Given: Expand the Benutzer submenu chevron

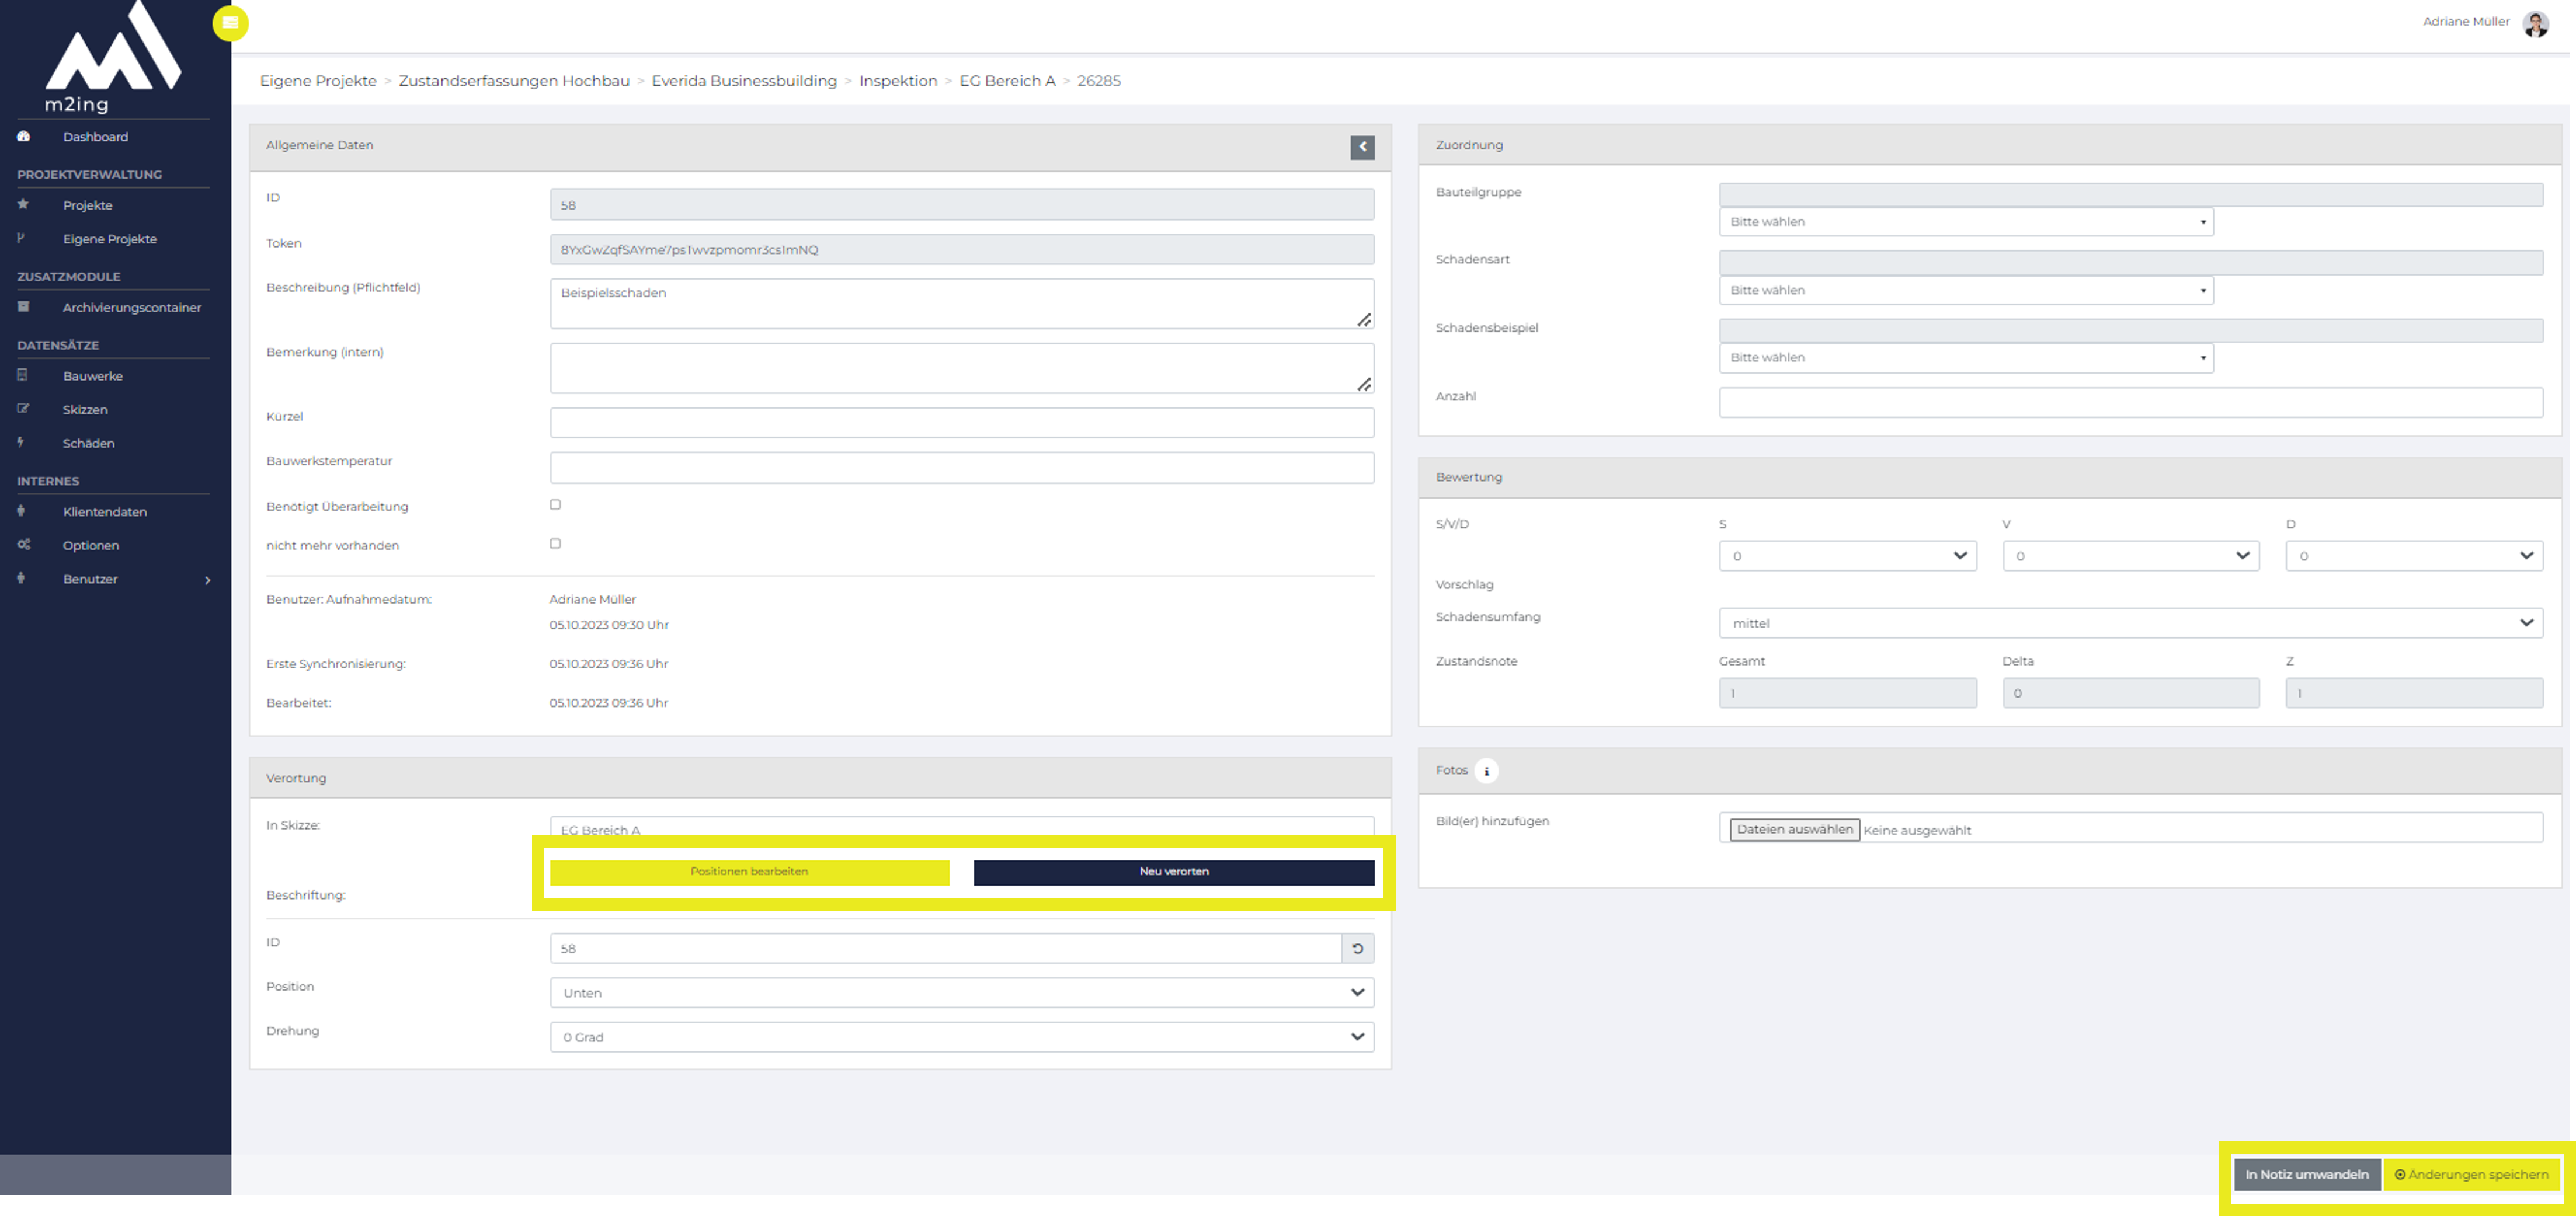Looking at the screenshot, I should pos(207,580).
